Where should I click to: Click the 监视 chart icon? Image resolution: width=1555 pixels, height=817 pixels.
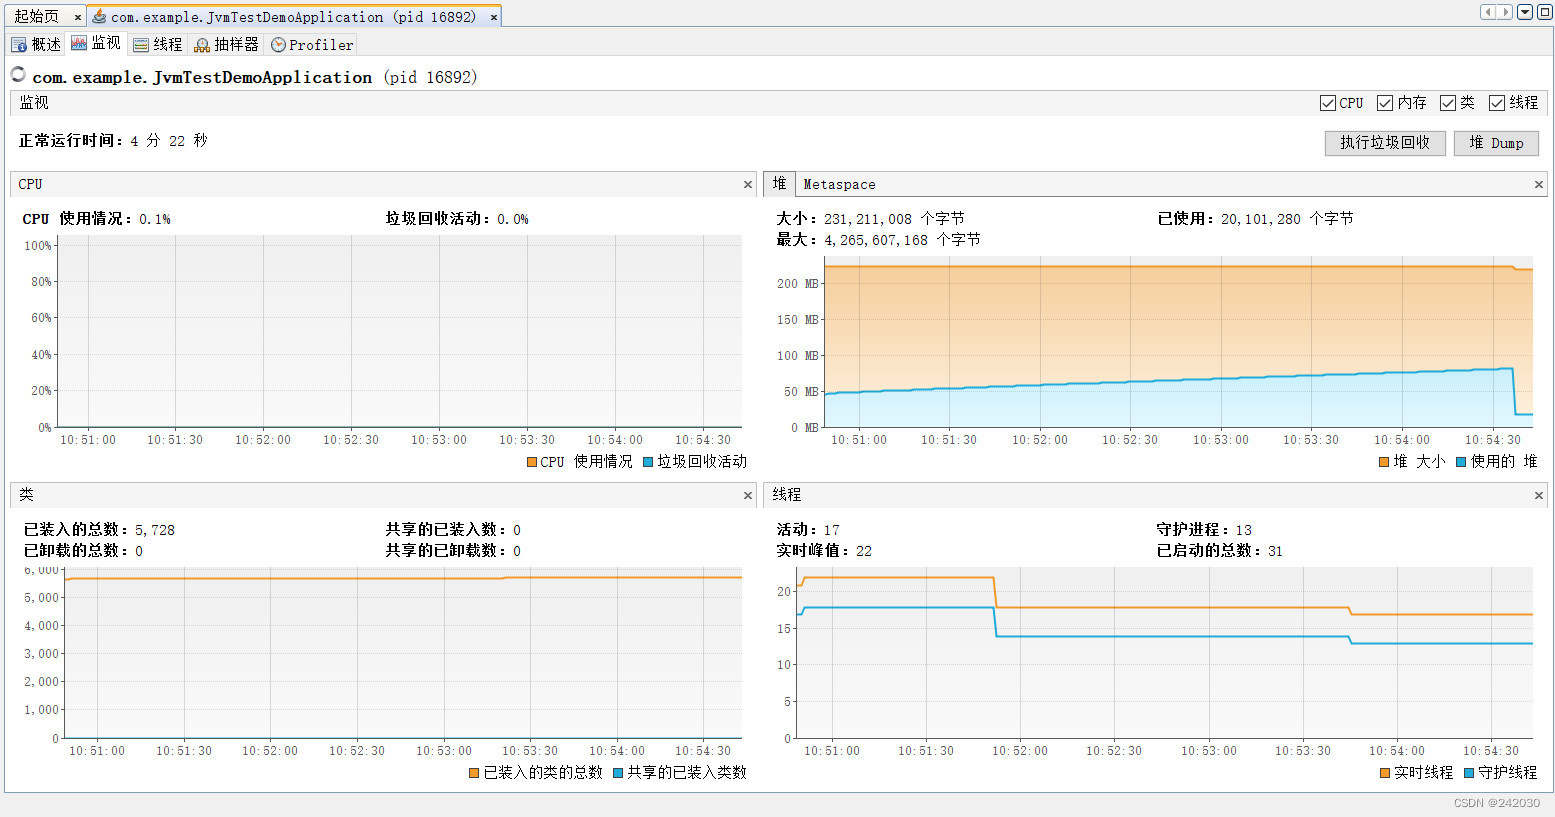click(x=79, y=43)
